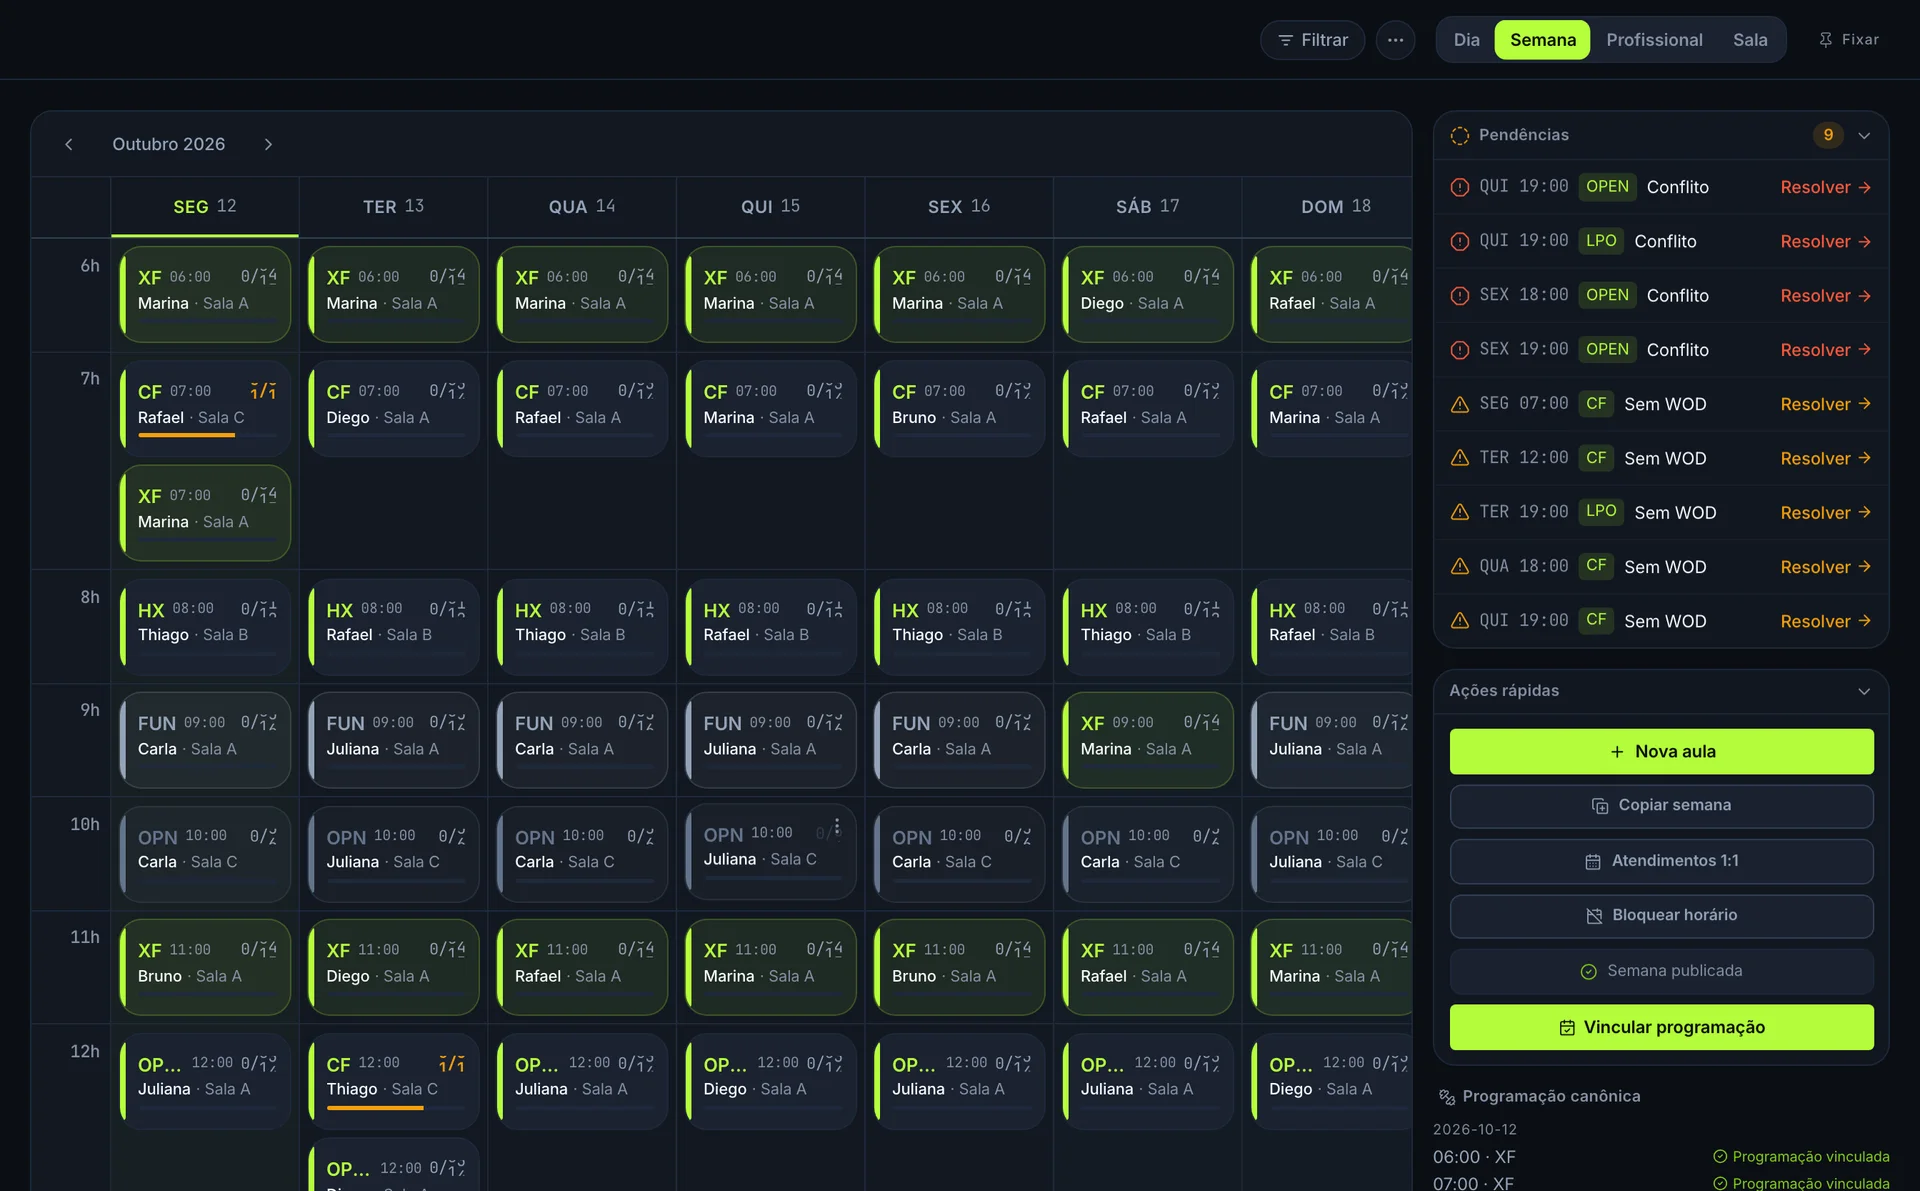Resolve the QUI 19:00 LPO conflict
This screenshot has height=1191, width=1920.
tap(1825, 241)
